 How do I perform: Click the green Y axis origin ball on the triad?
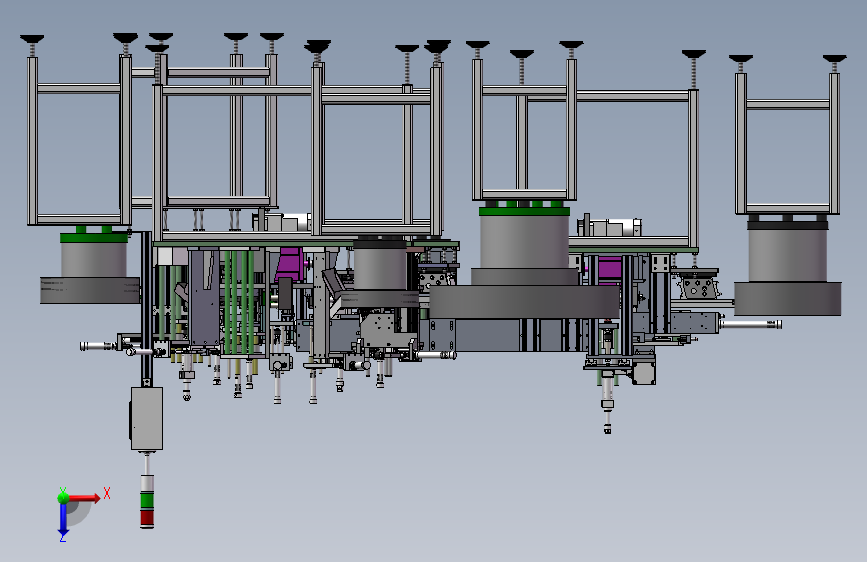pyautogui.click(x=63, y=497)
